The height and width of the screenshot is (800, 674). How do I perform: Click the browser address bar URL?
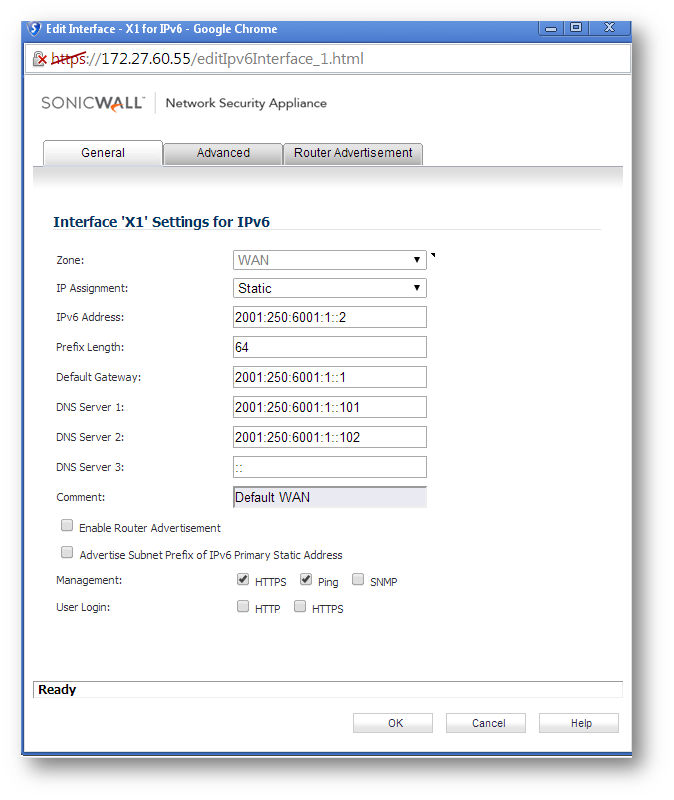pos(207,59)
